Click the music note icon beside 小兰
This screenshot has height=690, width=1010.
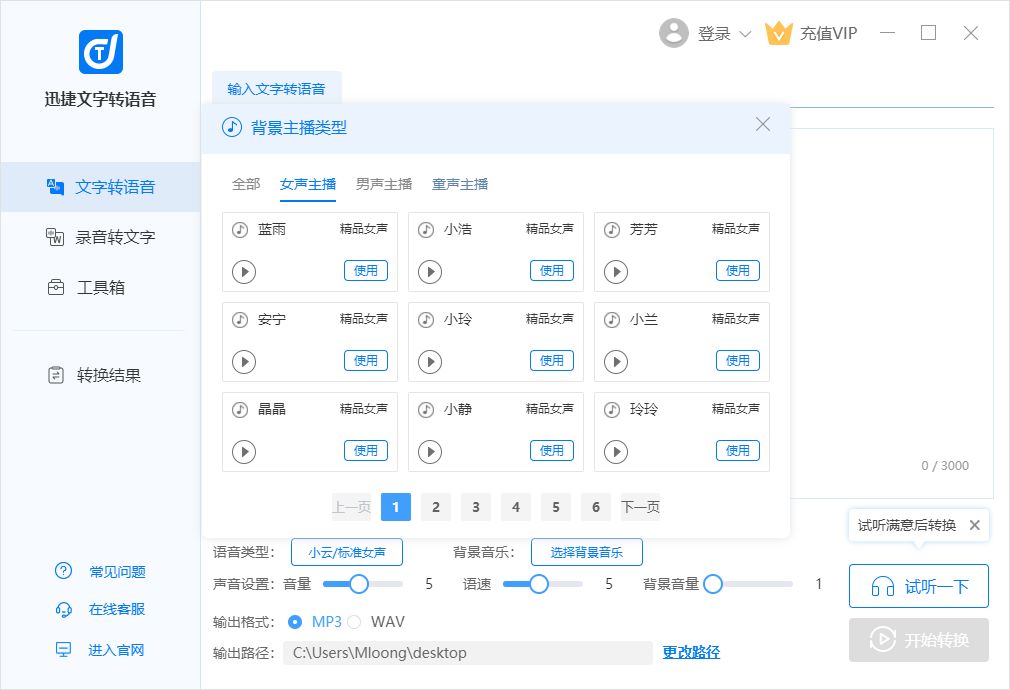pos(613,320)
